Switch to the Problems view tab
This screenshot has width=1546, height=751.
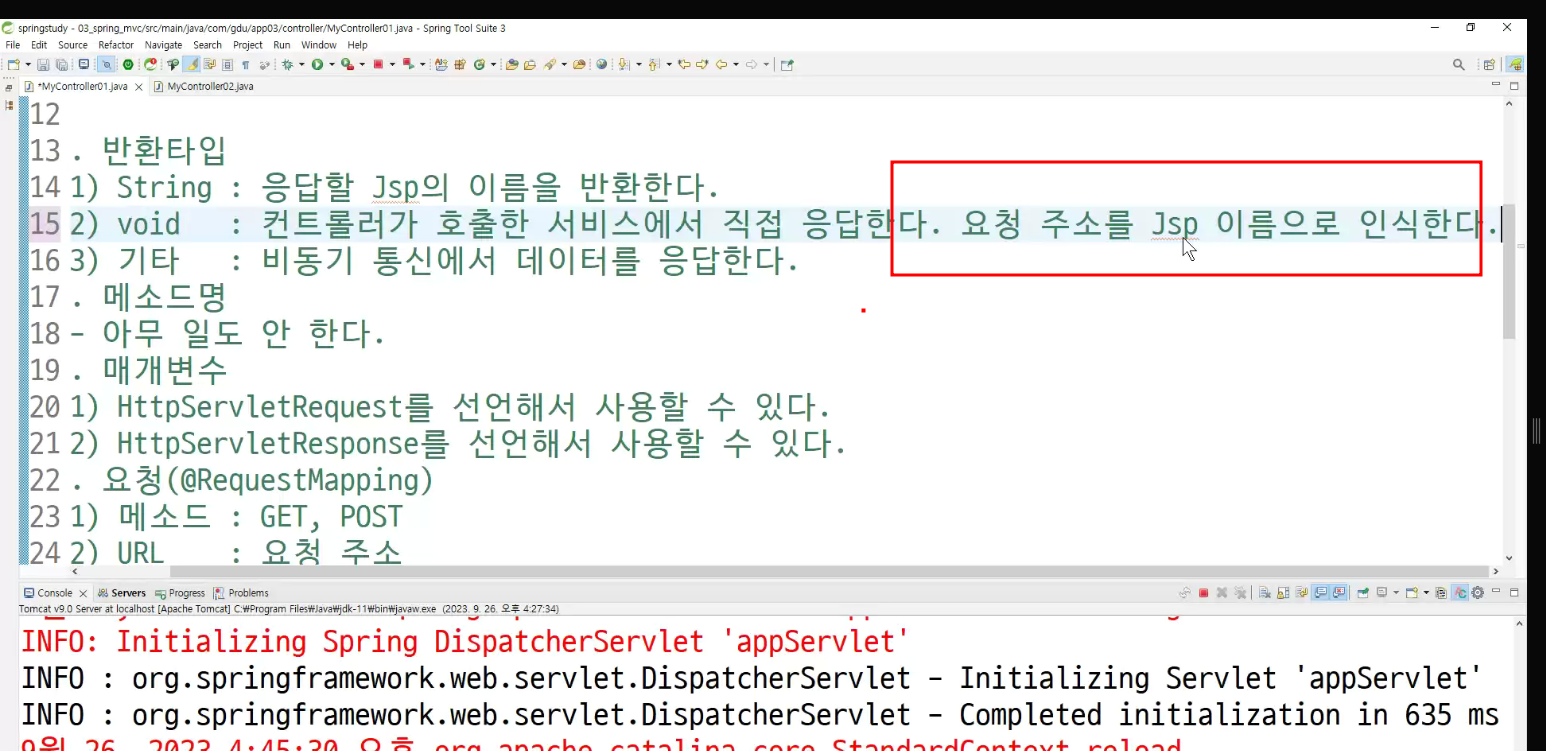click(x=241, y=593)
